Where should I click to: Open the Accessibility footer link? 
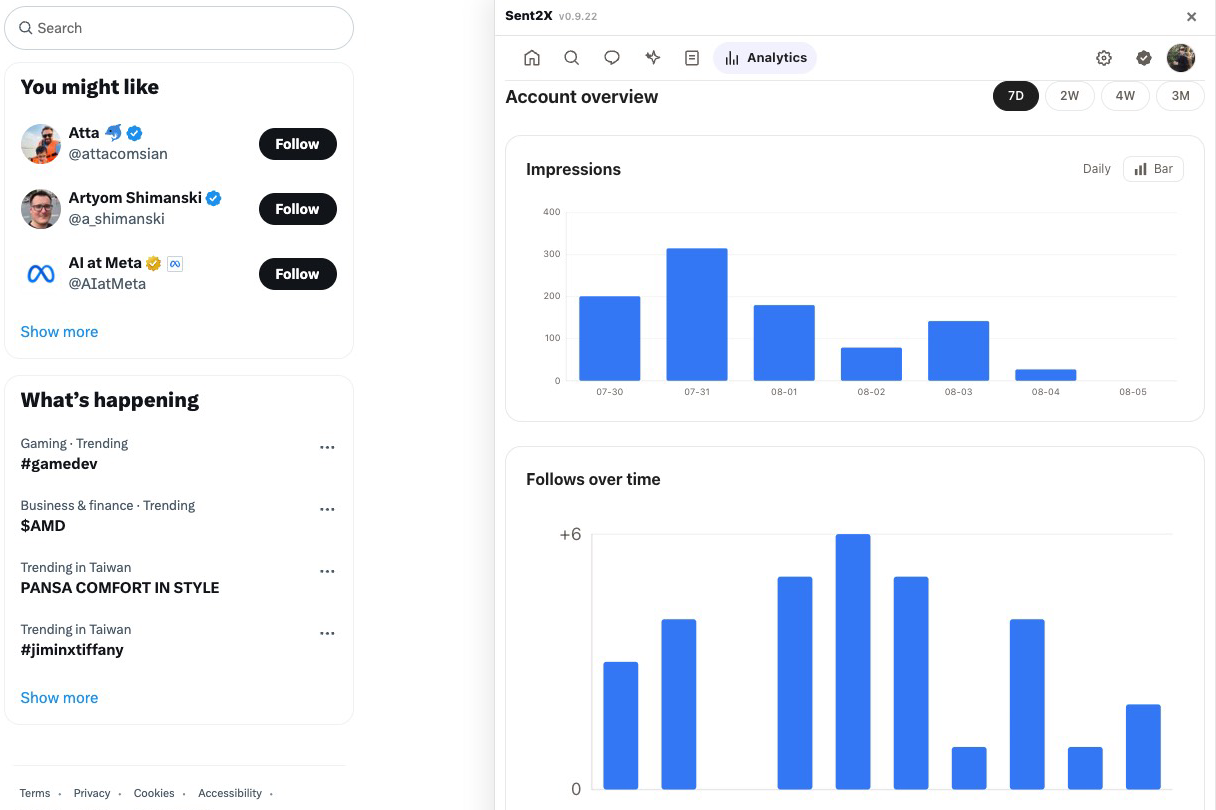tap(230, 793)
